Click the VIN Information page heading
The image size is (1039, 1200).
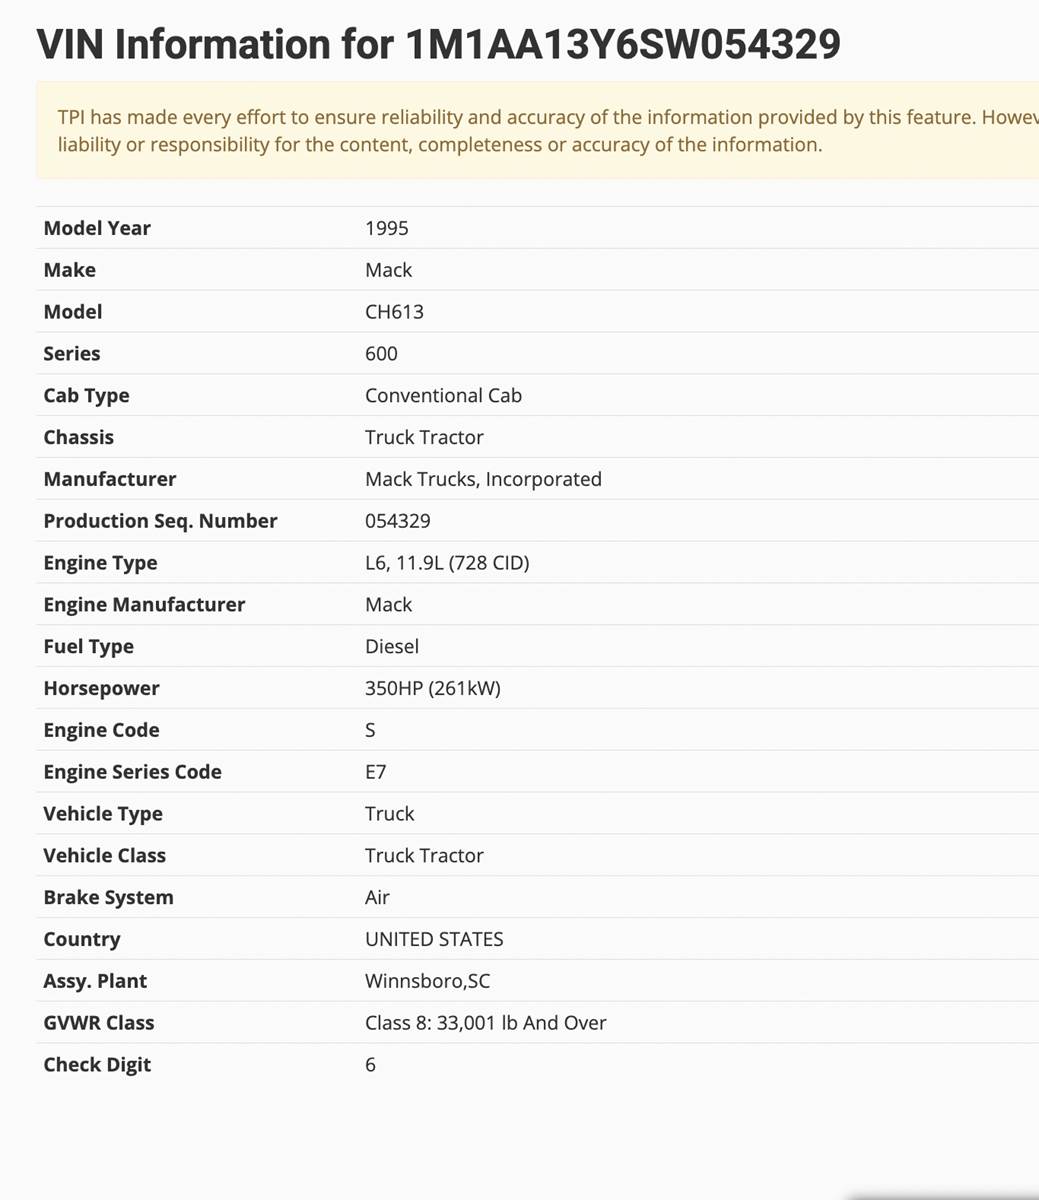438,45
